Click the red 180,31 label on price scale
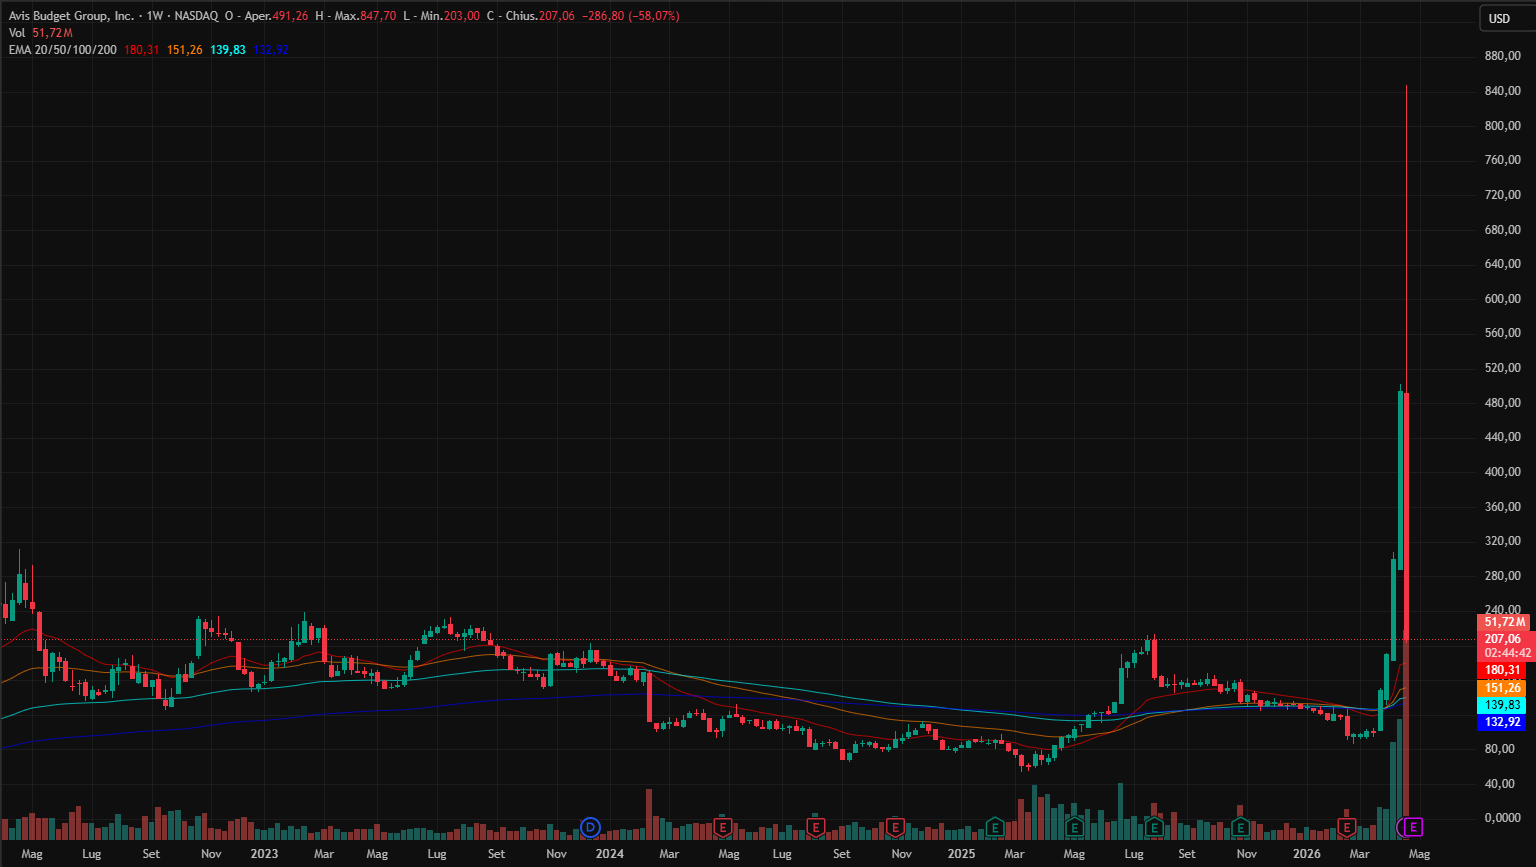The height and width of the screenshot is (867, 1536). click(x=1502, y=670)
